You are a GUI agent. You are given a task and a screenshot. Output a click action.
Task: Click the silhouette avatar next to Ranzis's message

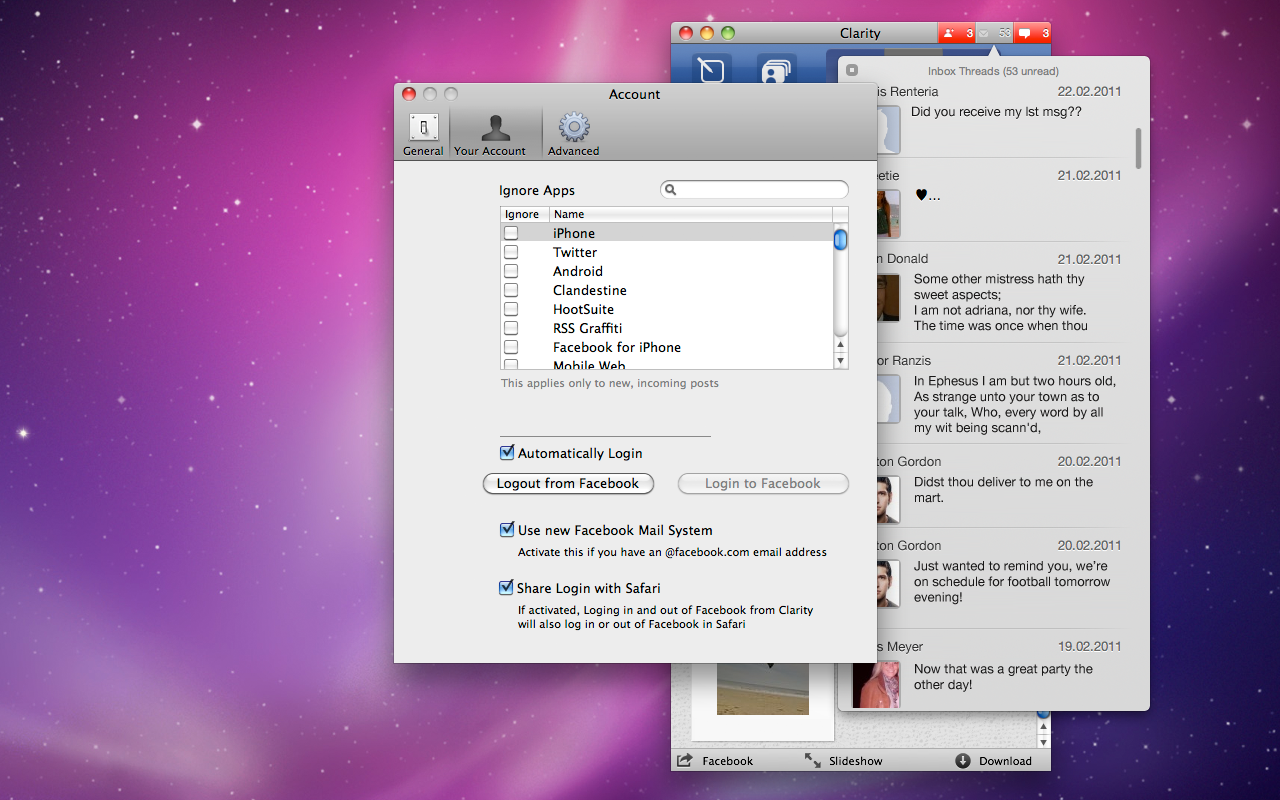pos(888,400)
